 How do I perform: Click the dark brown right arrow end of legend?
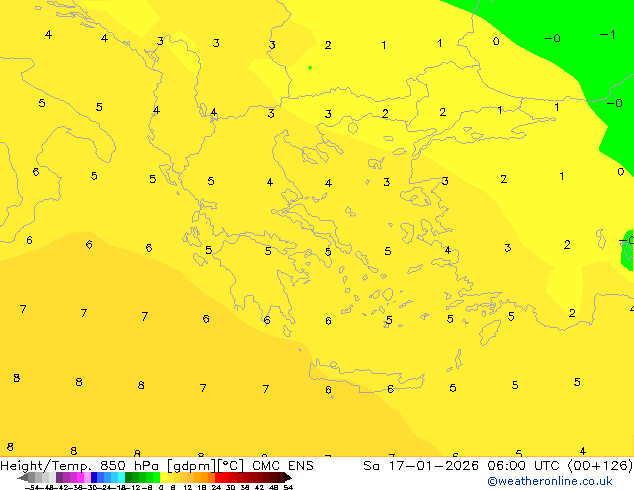click(288, 477)
